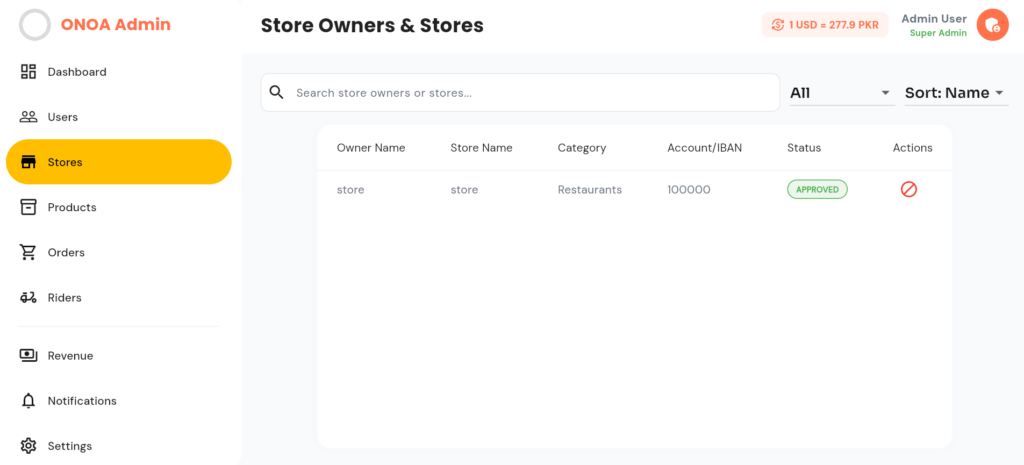
Task: Click the Revenue cash icon
Action: (28, 355)
